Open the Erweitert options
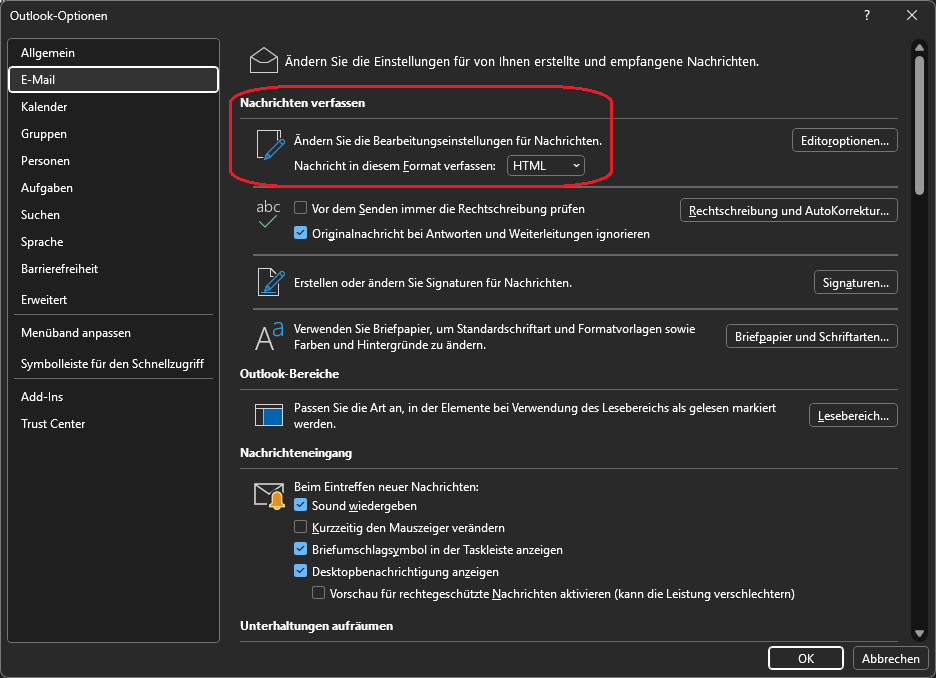This screenshot has width=936, height=678. coord(113,300)
